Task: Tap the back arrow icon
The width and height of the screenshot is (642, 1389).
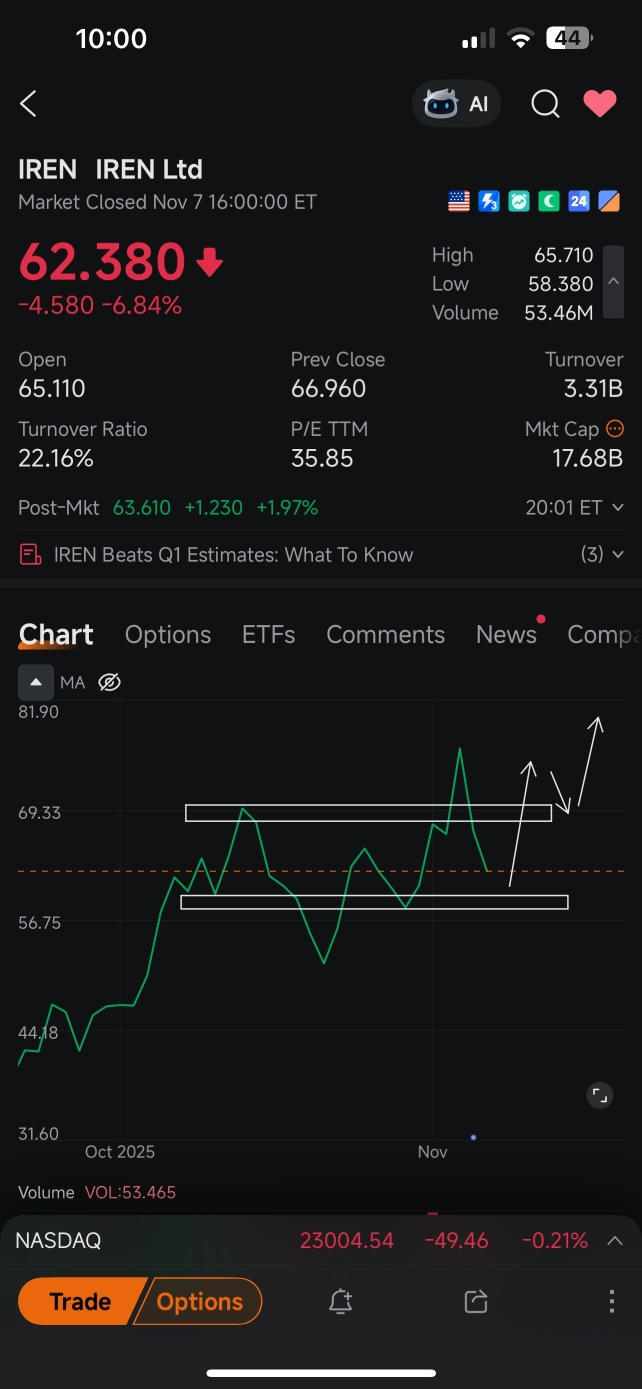Action: (29, 103)
